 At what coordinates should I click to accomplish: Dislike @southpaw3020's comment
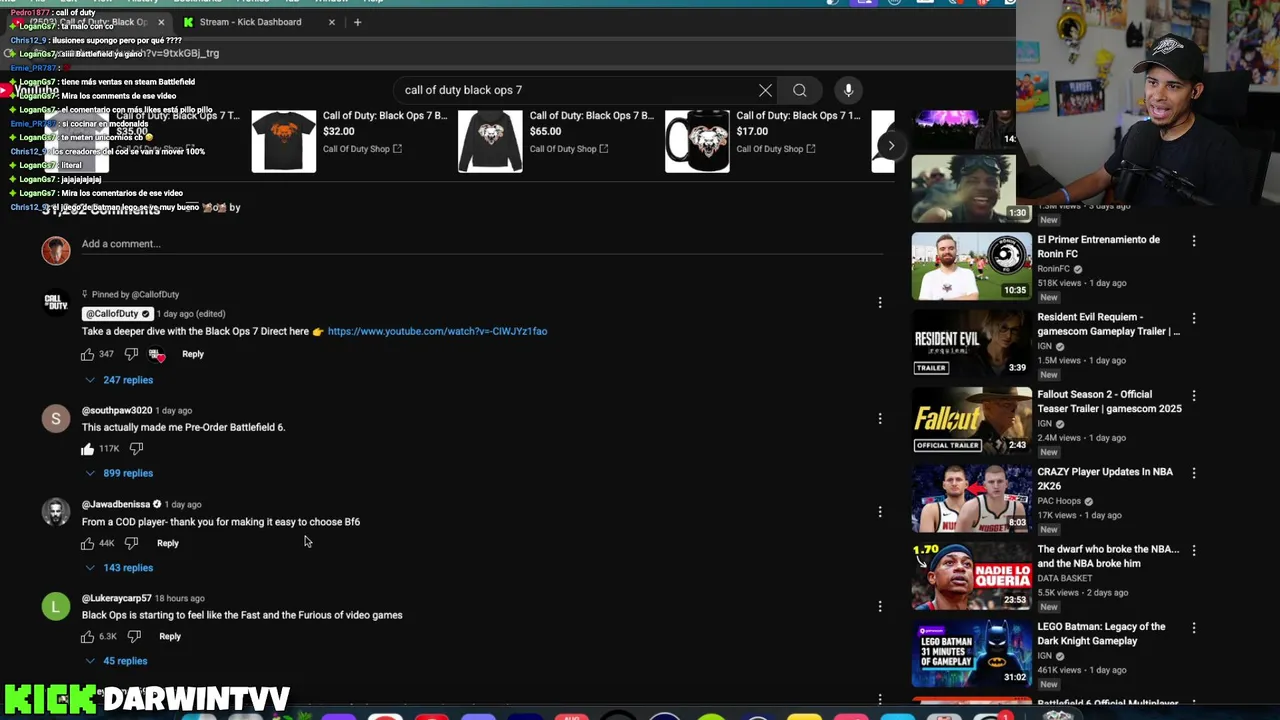point(136,449)
